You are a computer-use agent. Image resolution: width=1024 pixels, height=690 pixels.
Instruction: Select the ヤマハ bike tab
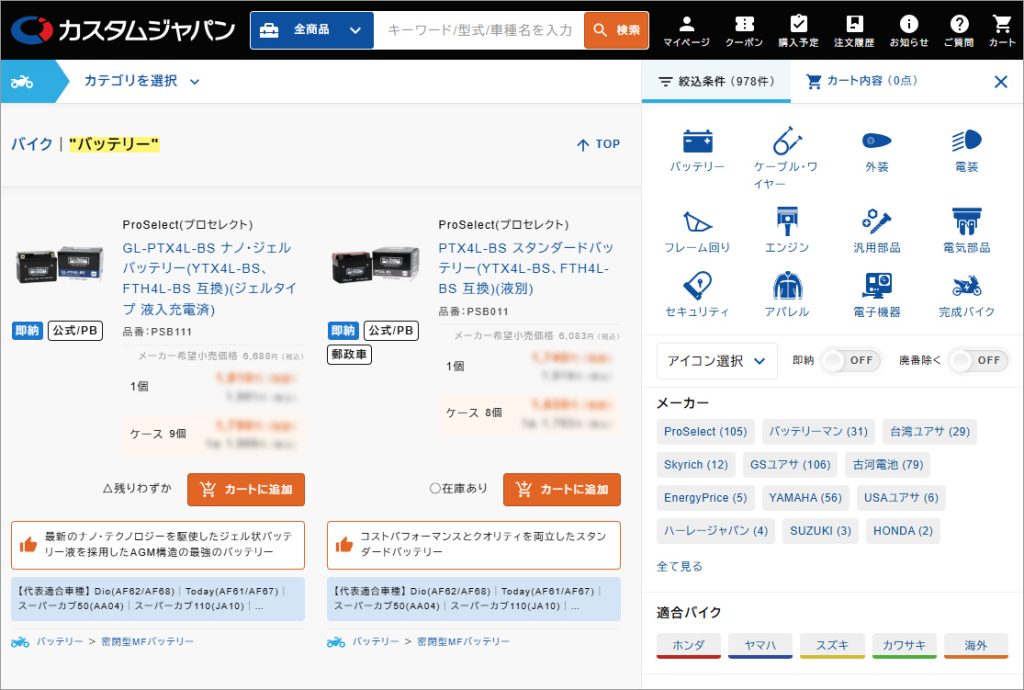(x=760, y=645)
